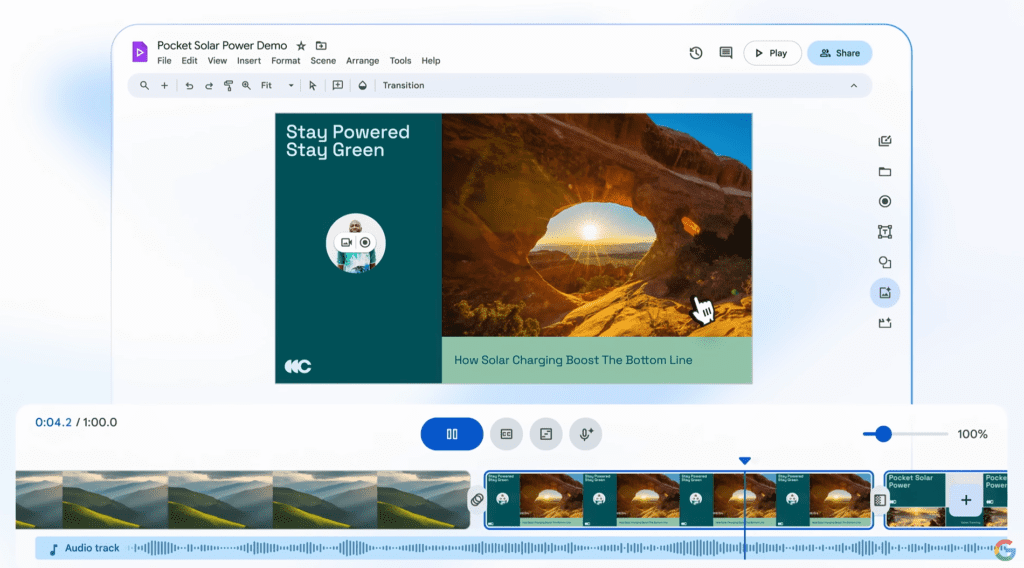Open the comments panel icon
This screenshot has height=568, width=1024.
[x=726, y=53]
